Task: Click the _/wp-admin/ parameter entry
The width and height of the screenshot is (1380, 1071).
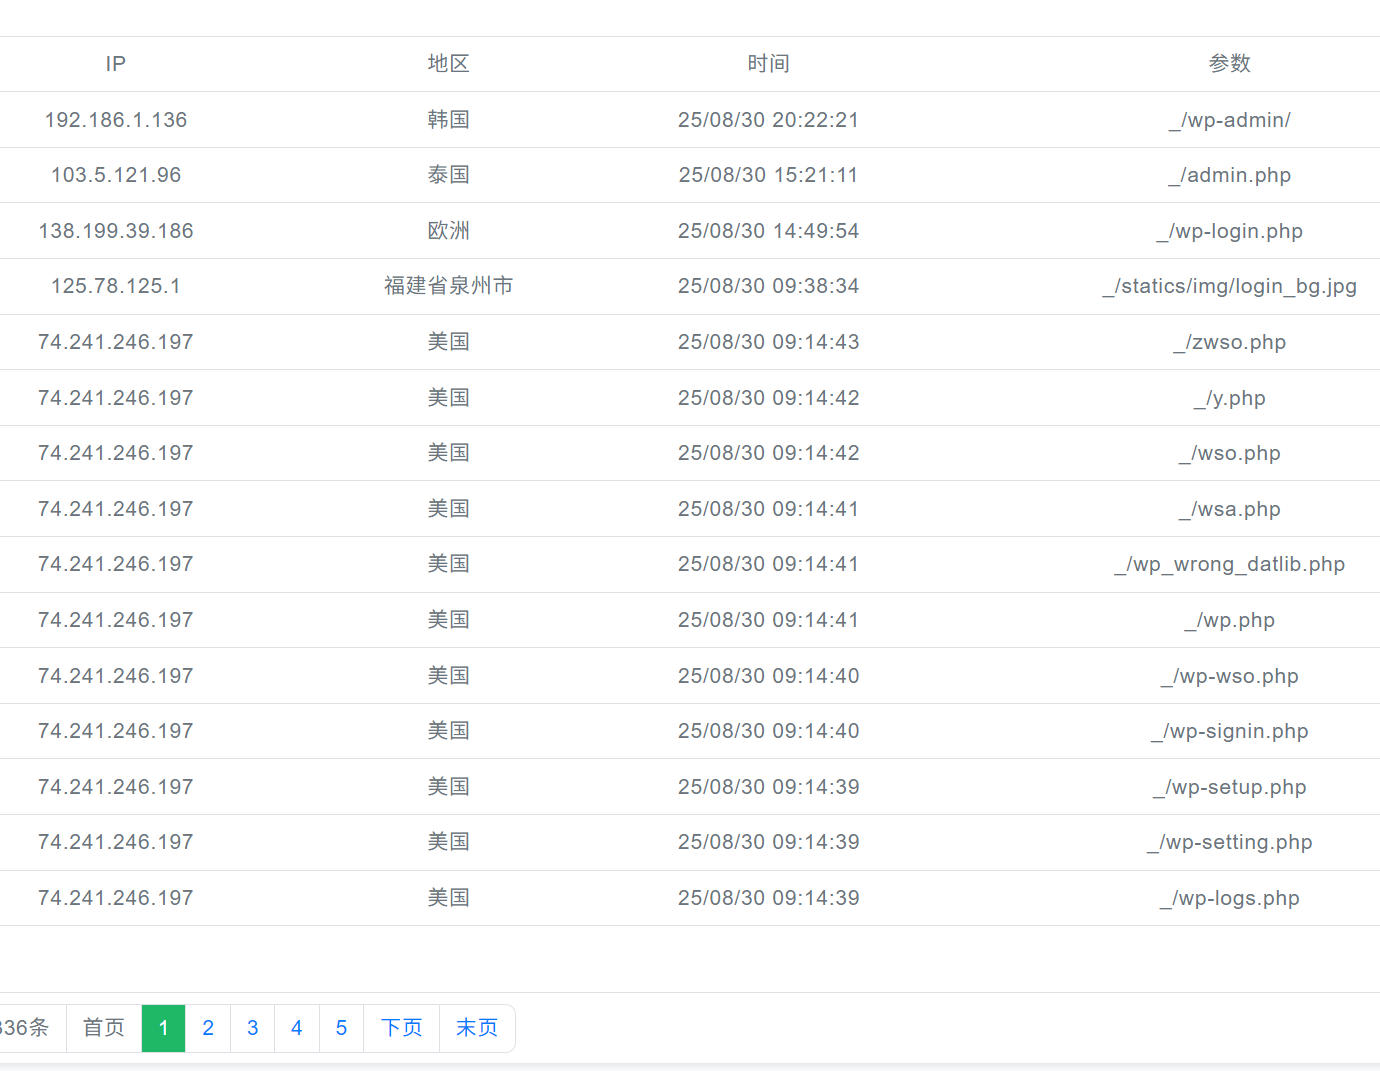Action: tap(1230, 119)
